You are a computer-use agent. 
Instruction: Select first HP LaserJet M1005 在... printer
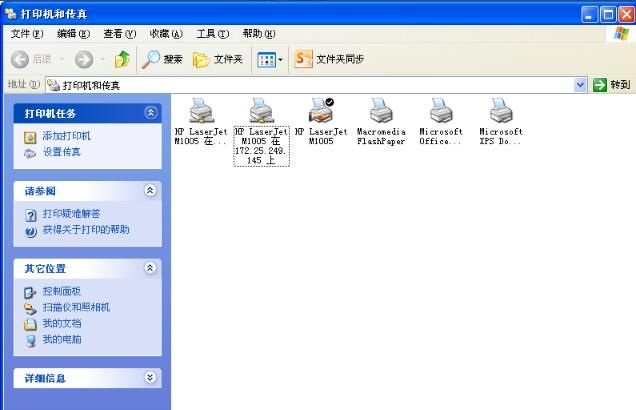click(x=201, y=122)
